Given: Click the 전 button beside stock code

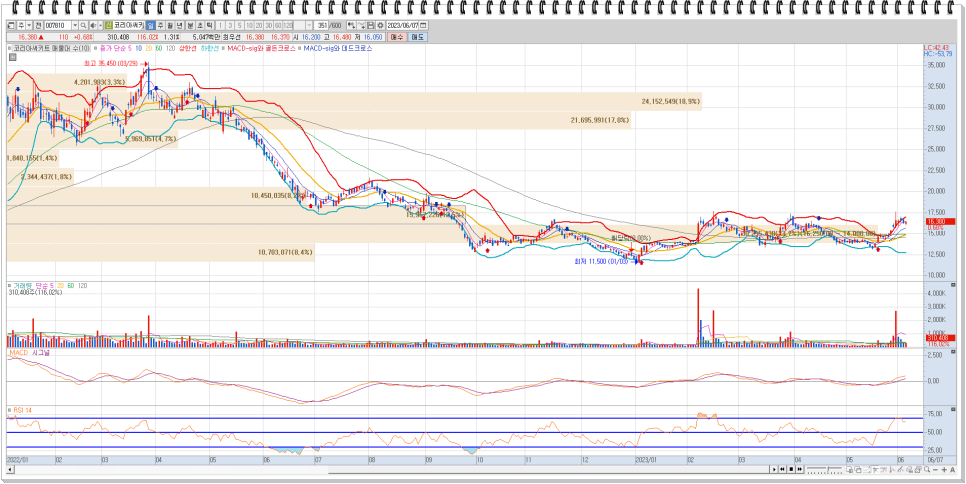Looking at the screenshot, I should click(38, 25).
